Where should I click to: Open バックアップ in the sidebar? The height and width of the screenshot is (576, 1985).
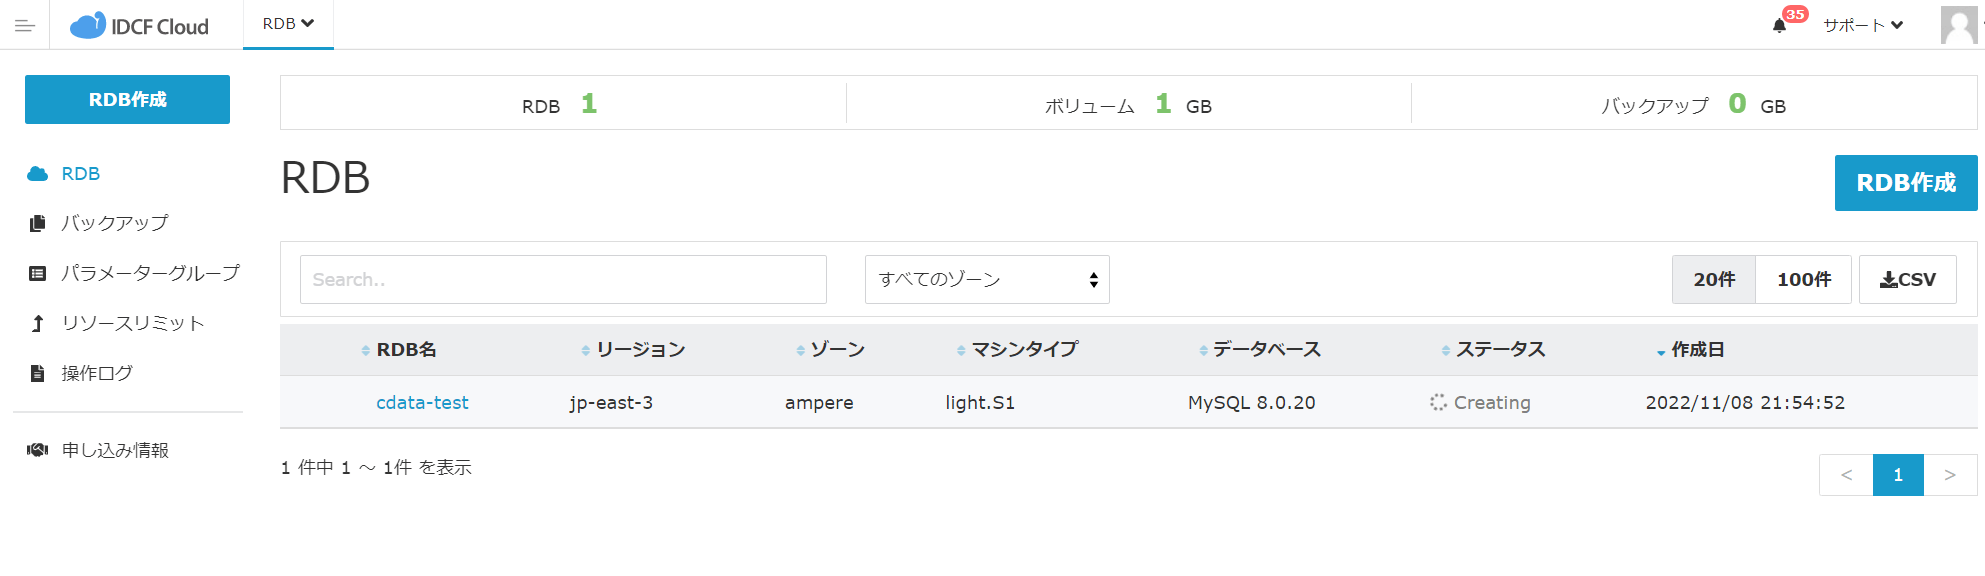coord(114,223)
